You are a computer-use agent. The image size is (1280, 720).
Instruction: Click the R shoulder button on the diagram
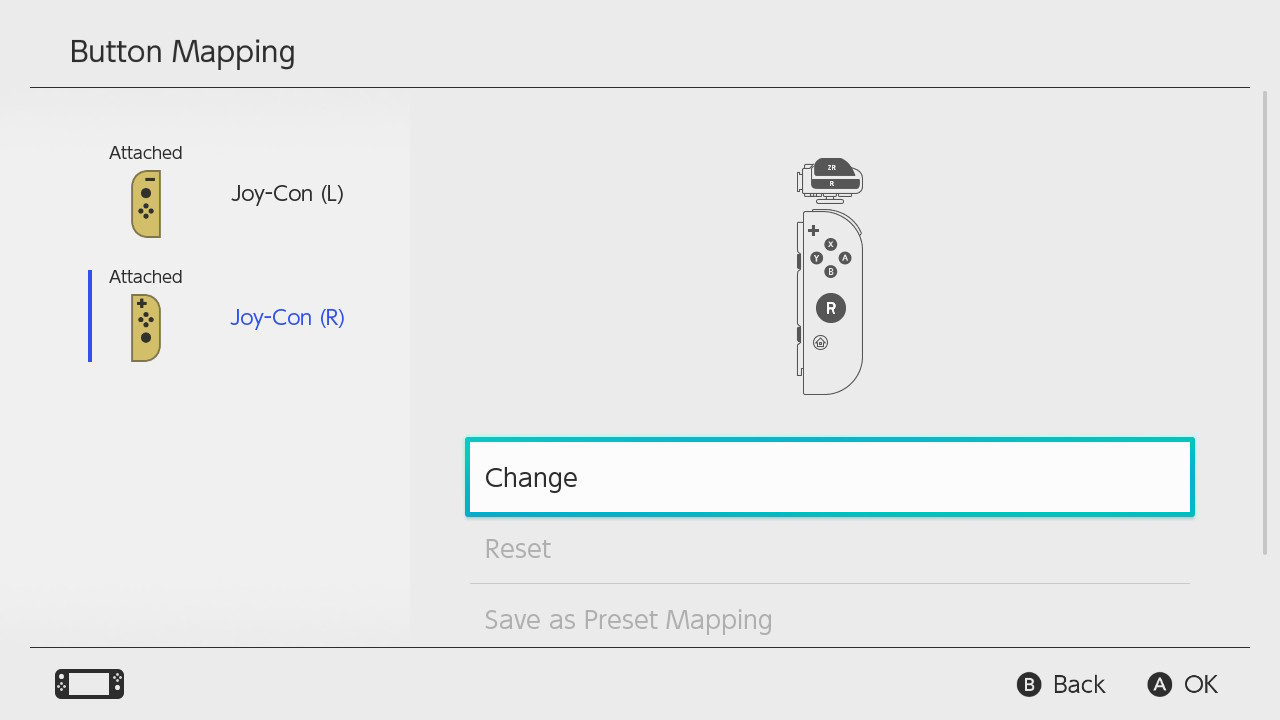pos(831,184)
